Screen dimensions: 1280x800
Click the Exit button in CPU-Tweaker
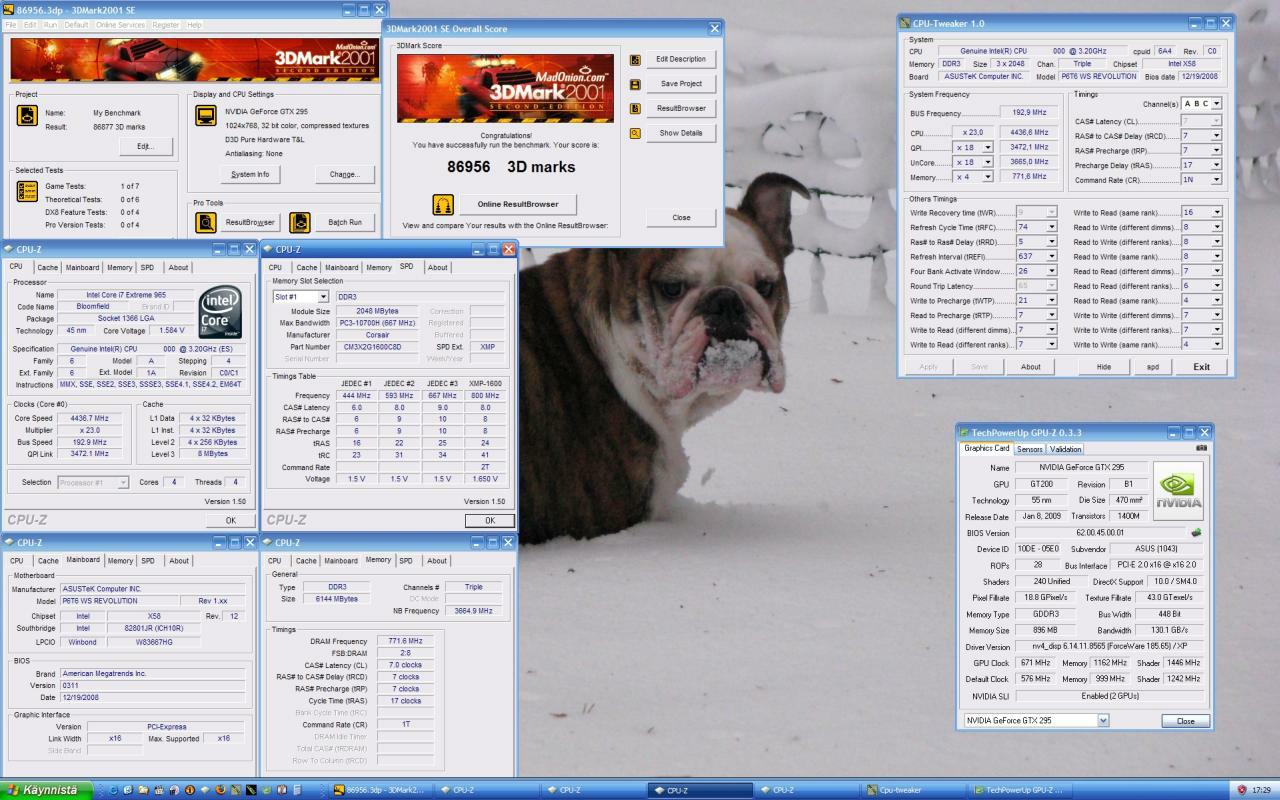click(x=1202, y=366)
